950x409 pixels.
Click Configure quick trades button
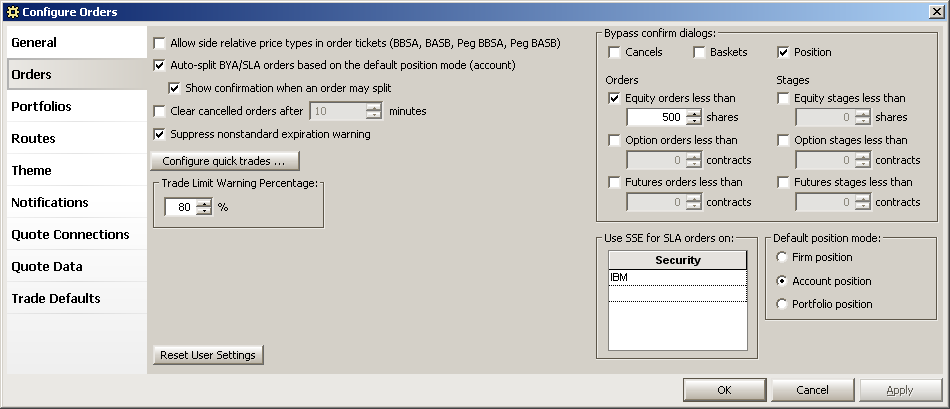click(x=224, y=160)
